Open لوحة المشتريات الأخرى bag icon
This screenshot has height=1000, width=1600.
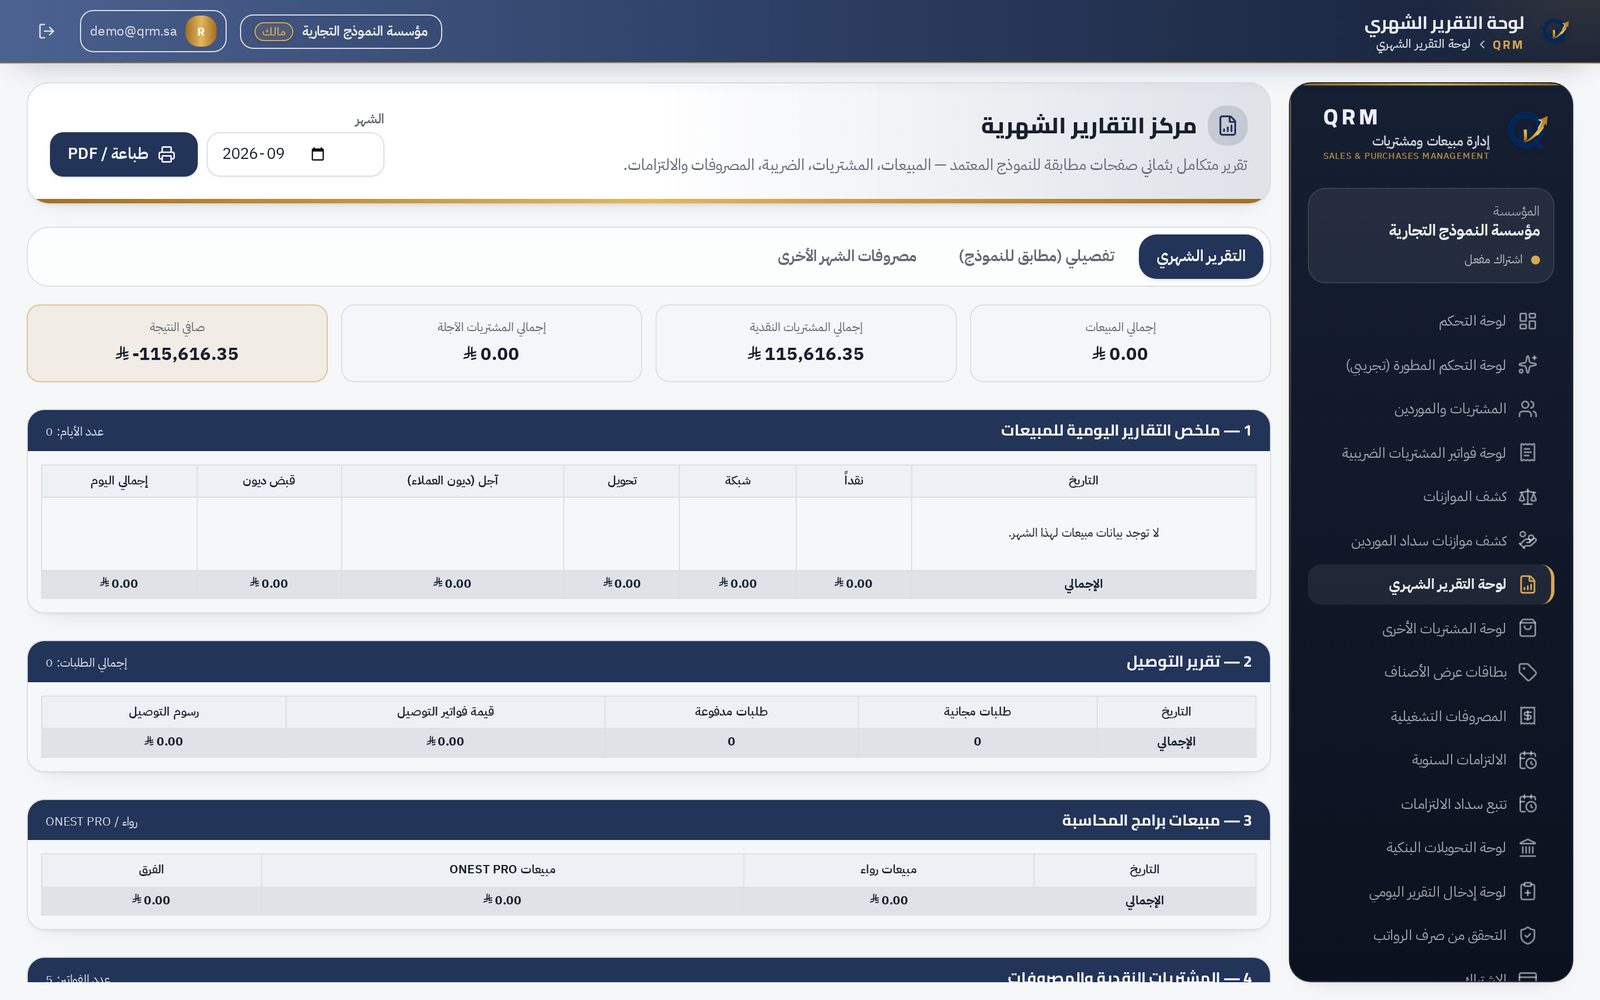click(x=1527, y=628)
